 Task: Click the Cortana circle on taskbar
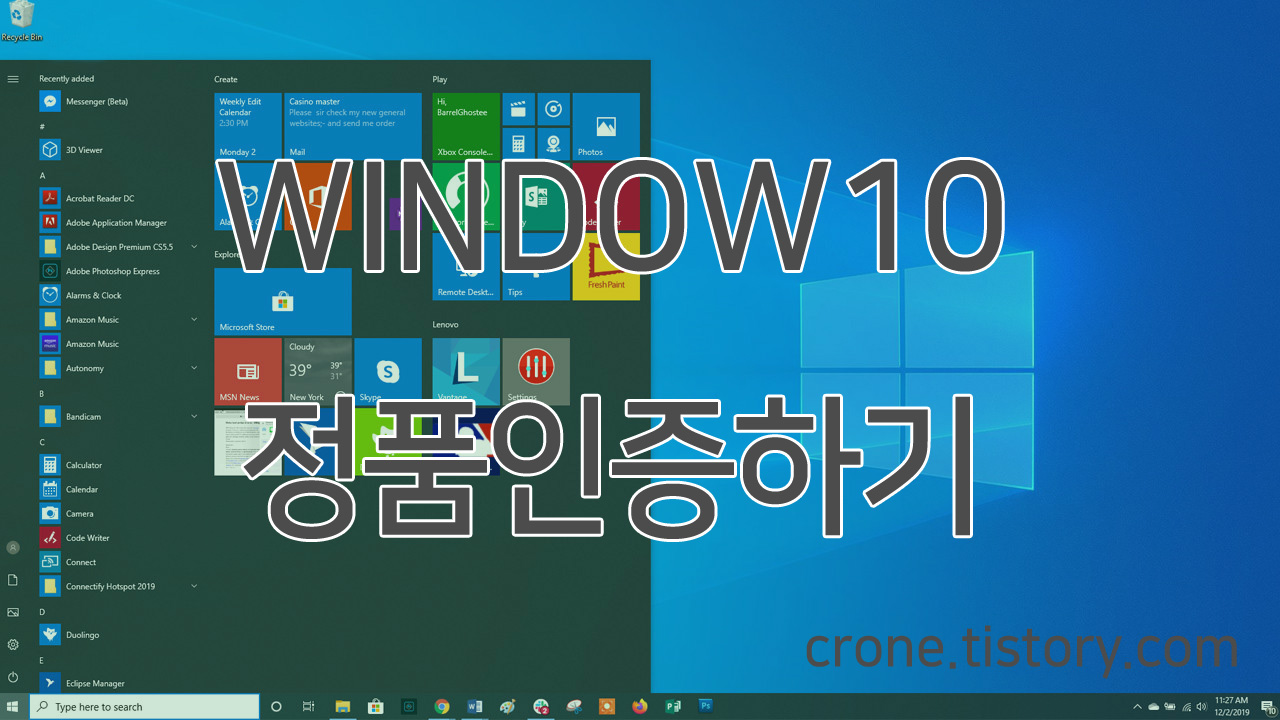277,707
